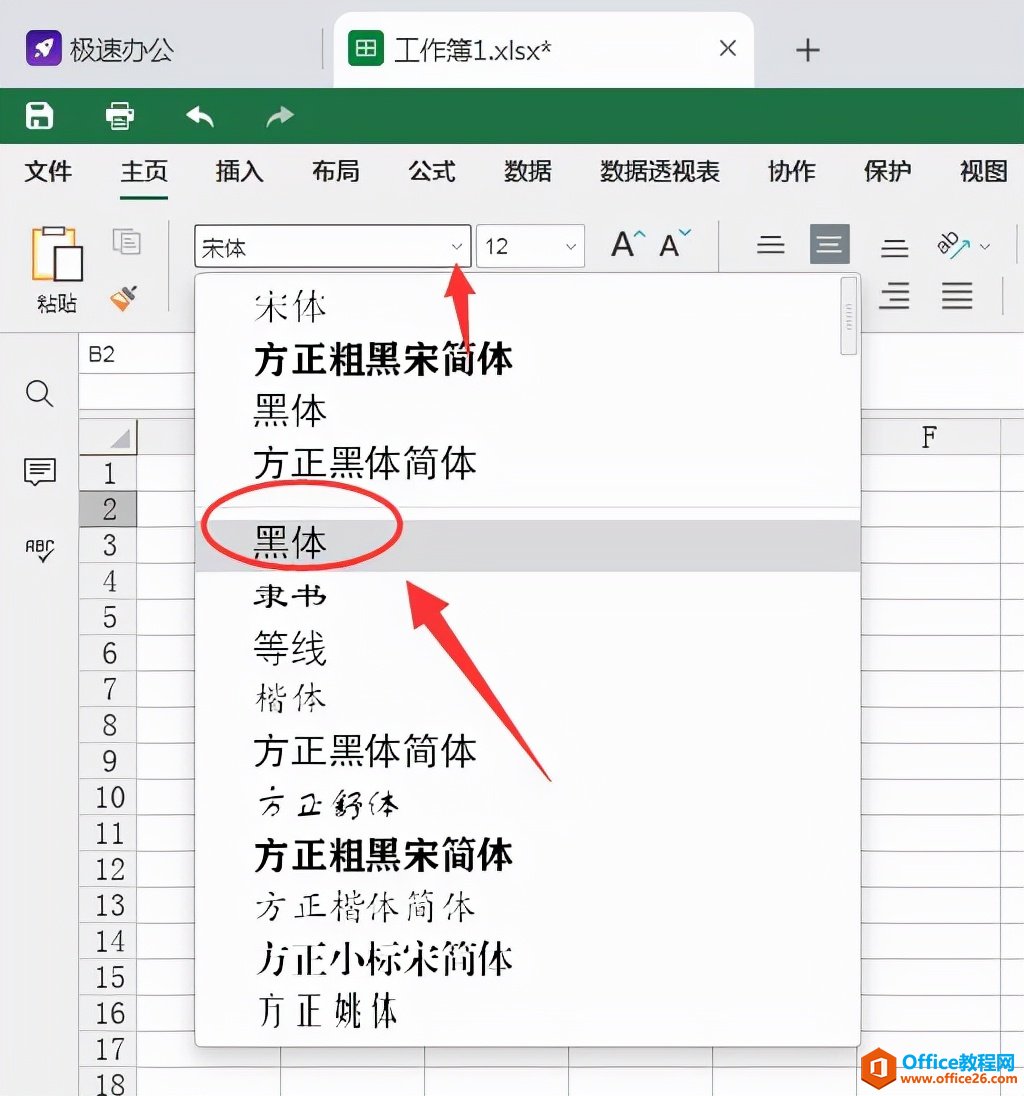Open the Comments panel icon
Screen dimensions: 1024x1096
[x=39, y=472]
